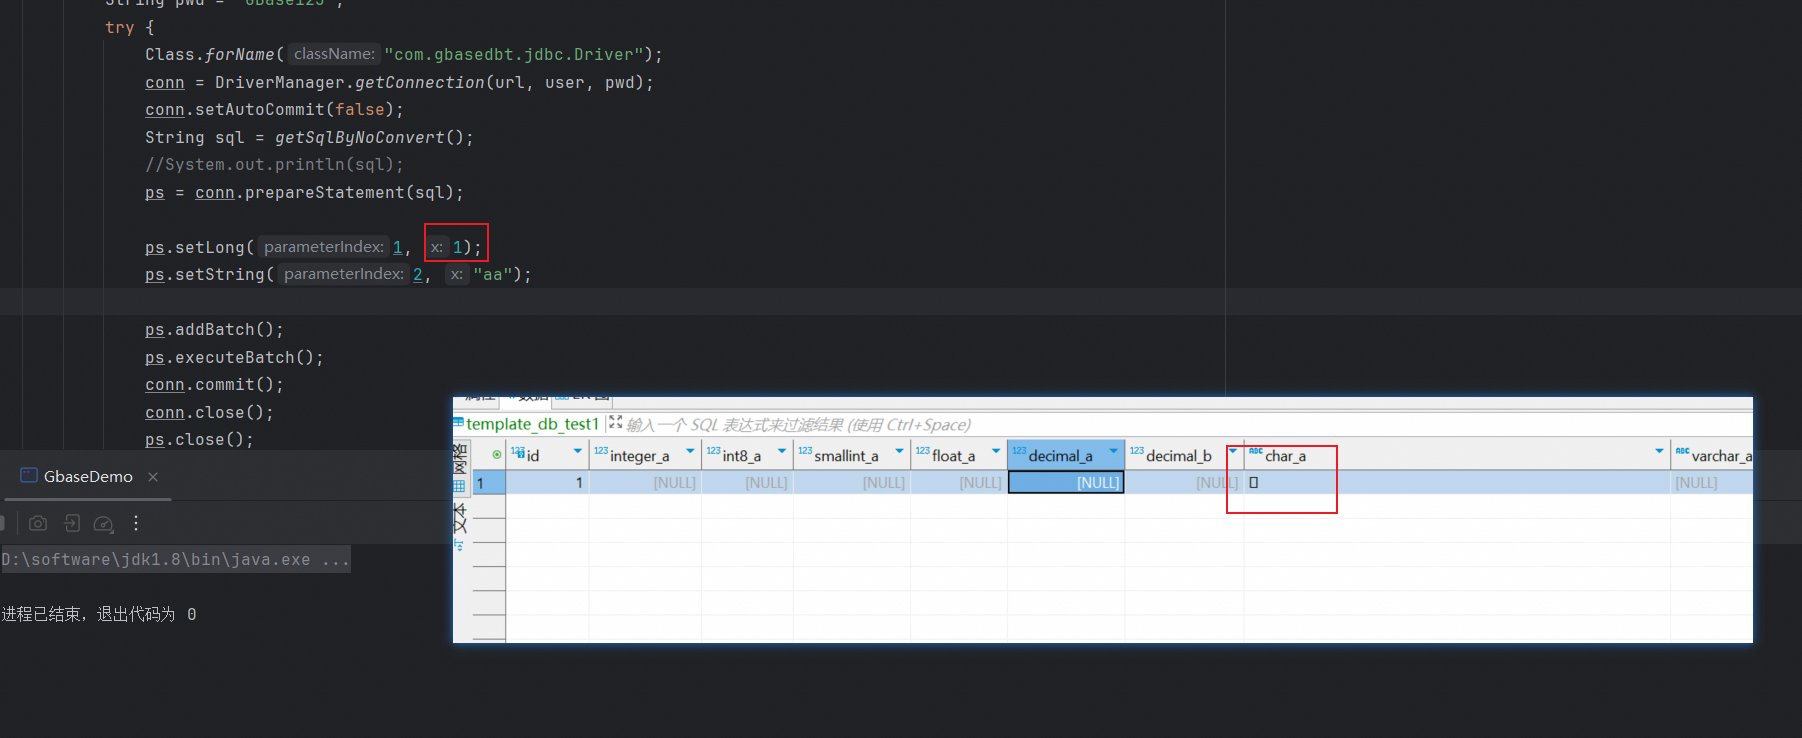Click the decimal_b column header
The image size is (1802, 738).
pos(1185,455)
